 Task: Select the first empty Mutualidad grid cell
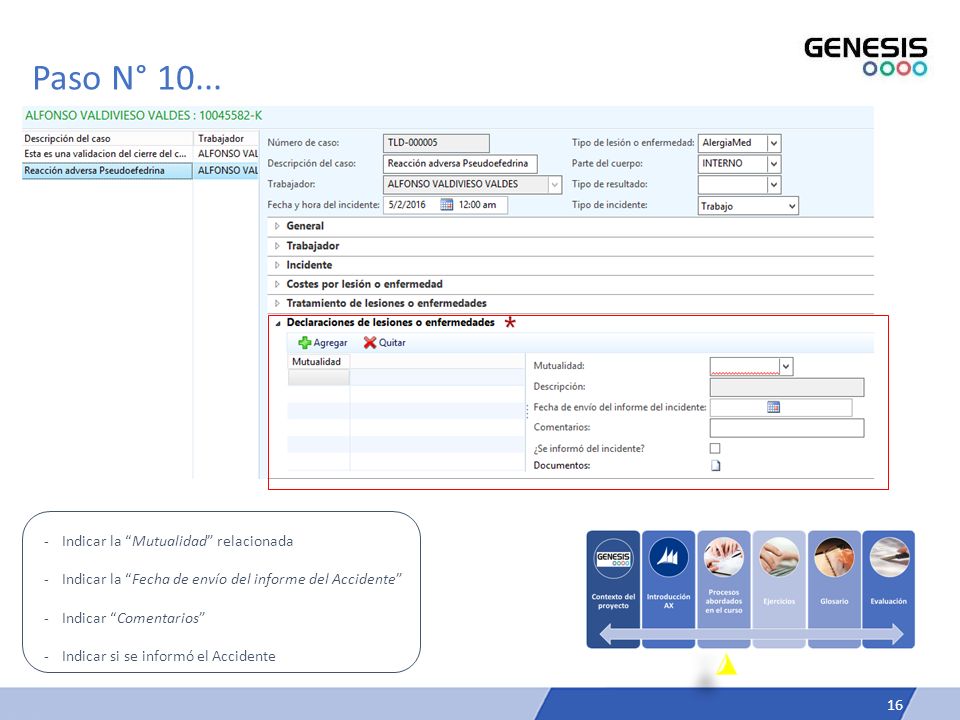pos(318,378)
